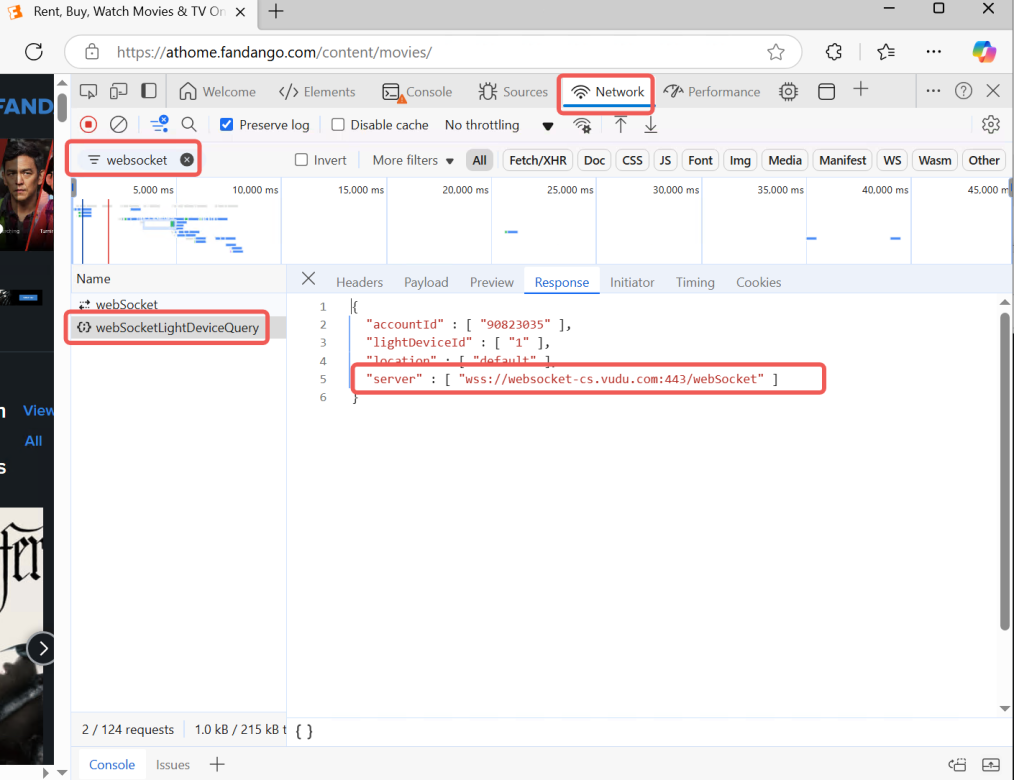
Task: Select the WS filter button
Action: (892, 160)
